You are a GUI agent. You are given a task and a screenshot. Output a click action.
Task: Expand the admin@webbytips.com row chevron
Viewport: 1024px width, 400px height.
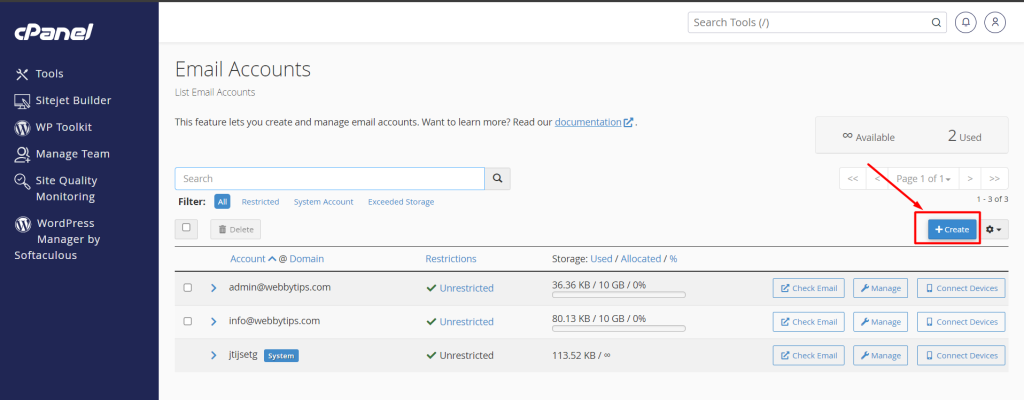(213, 288)
